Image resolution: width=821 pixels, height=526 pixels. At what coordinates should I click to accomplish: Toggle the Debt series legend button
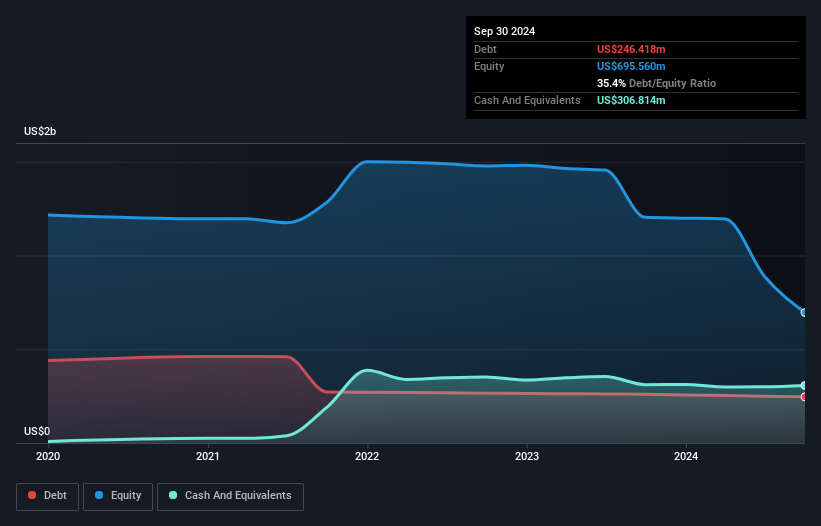[48, 496]
